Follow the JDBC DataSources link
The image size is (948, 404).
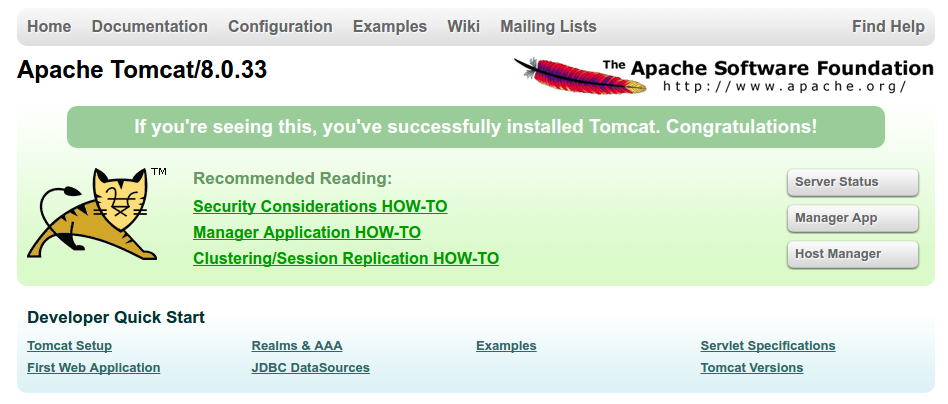[x=311, y=368]
